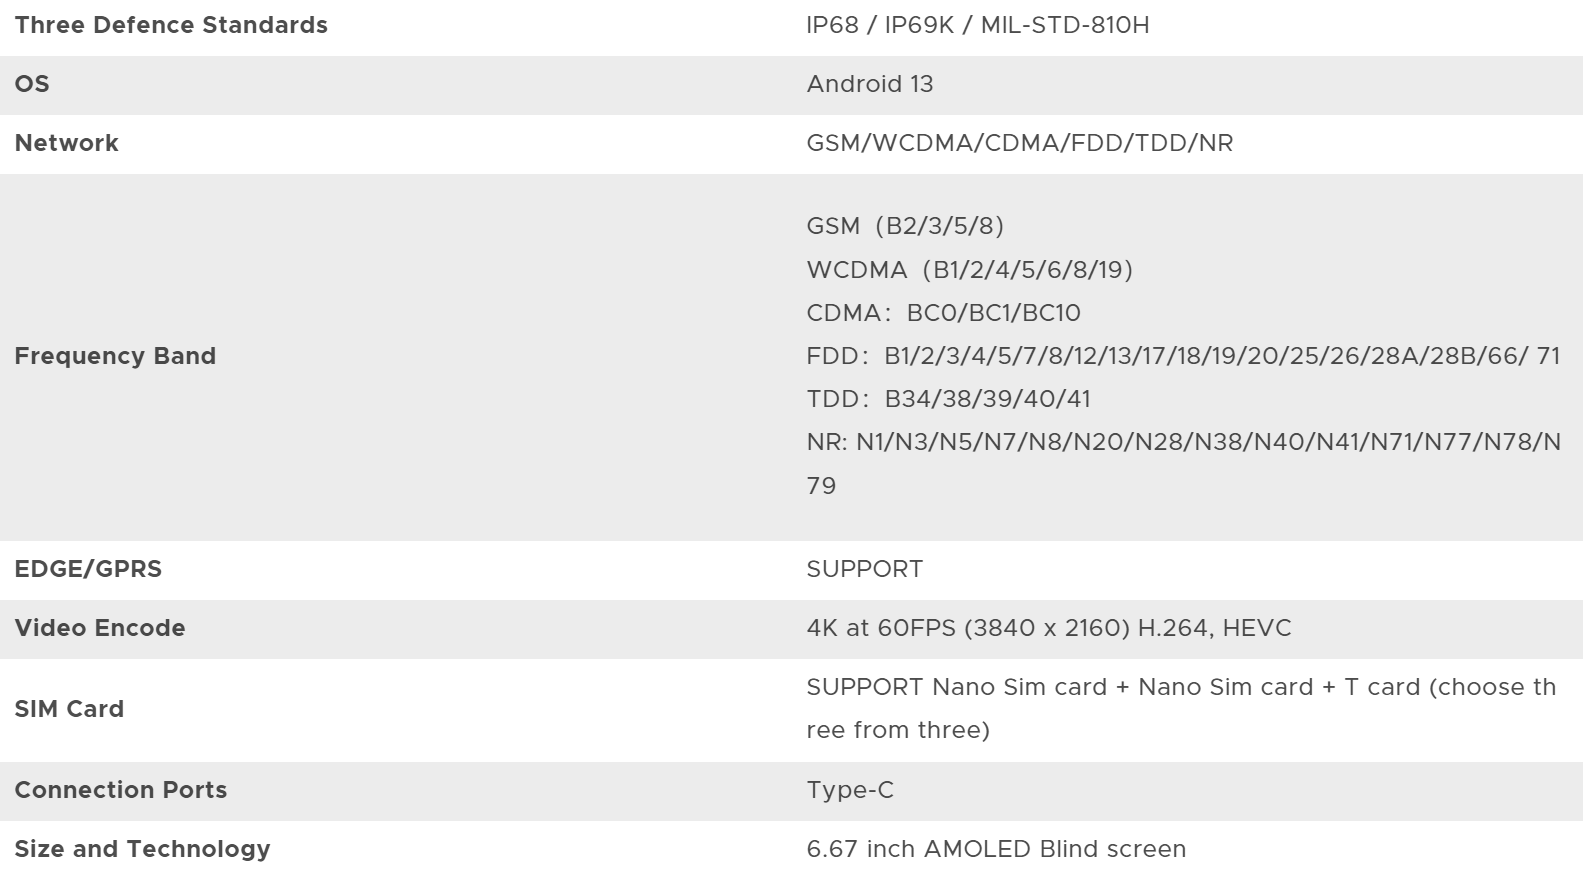Click the "EDGE/GPRS" row label

[x=88, y=569]
